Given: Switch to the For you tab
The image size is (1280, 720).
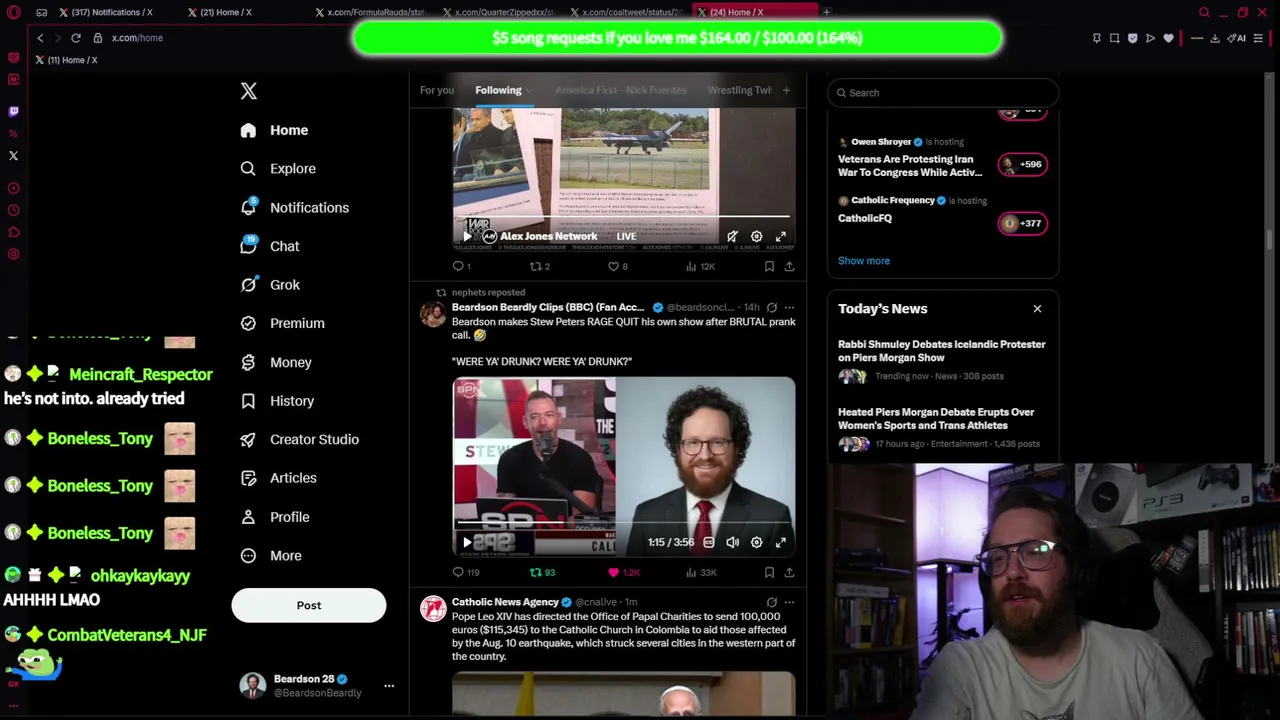Looking at the screenshot, I should (436, 90).
